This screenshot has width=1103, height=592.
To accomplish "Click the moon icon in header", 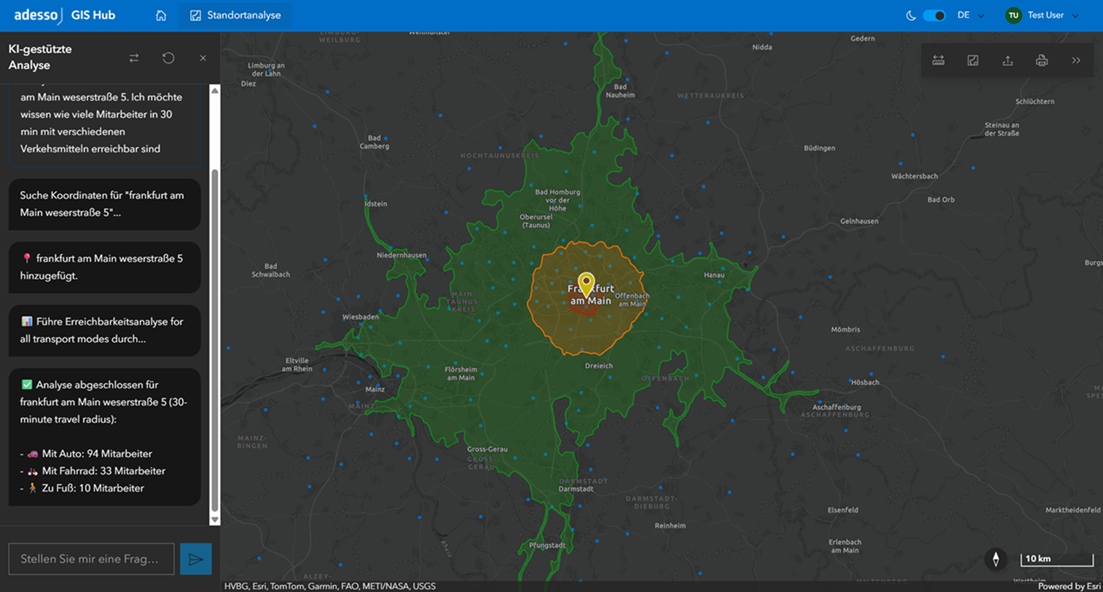I will 911,15.
